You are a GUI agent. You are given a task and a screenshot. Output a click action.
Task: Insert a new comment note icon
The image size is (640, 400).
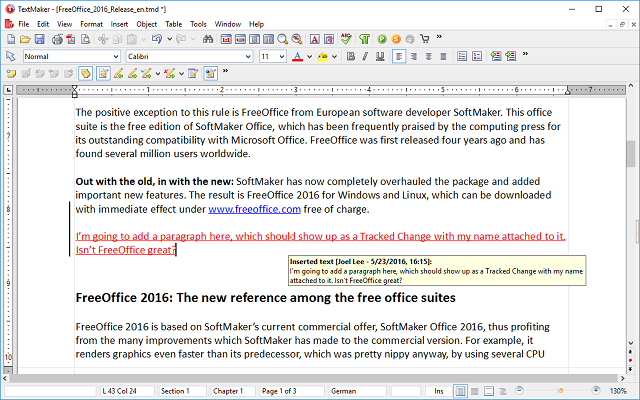(11, 73)
